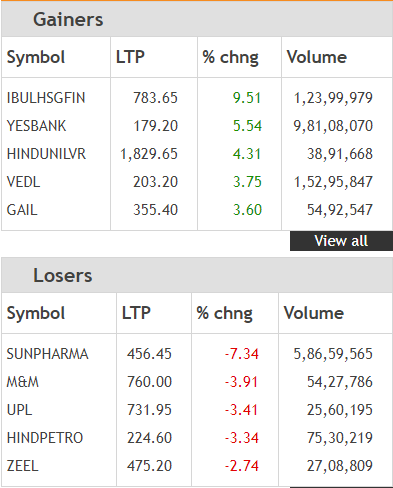
Task: Open the HINDUNILVR stock entry
Action: (46, 154)
